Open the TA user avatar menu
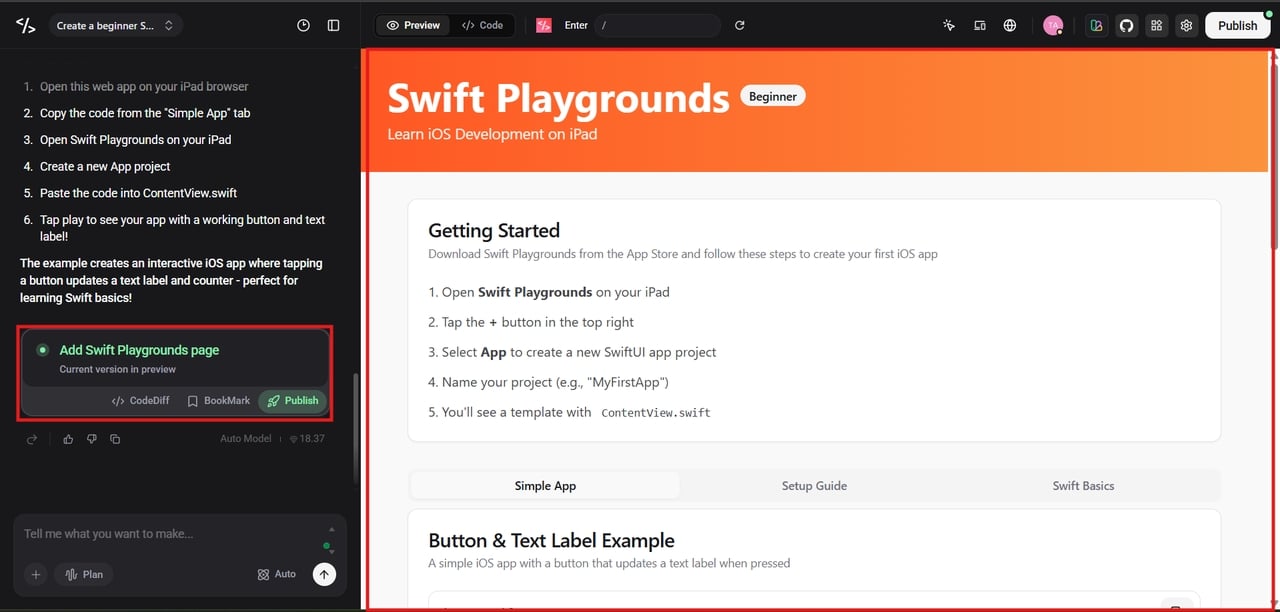The width and height of the screenshot is (1280, 612). click(1053, 26)
